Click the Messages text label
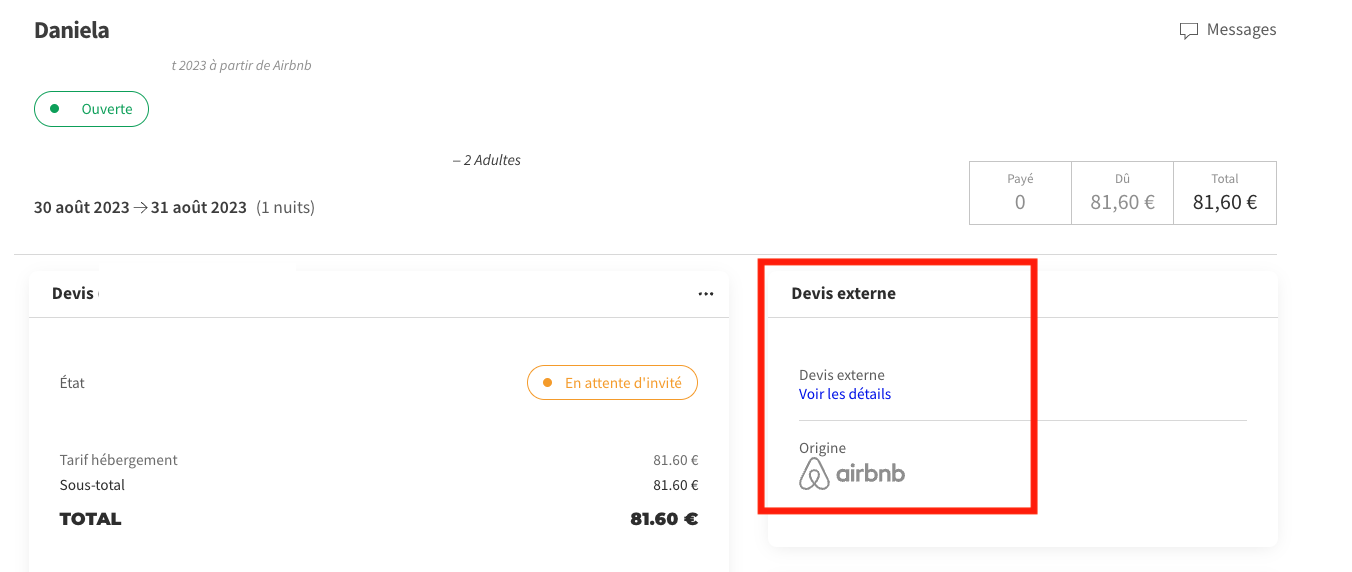This screenshot has height=572, width=1352. pyautogui.click(x=1241, y=30)
